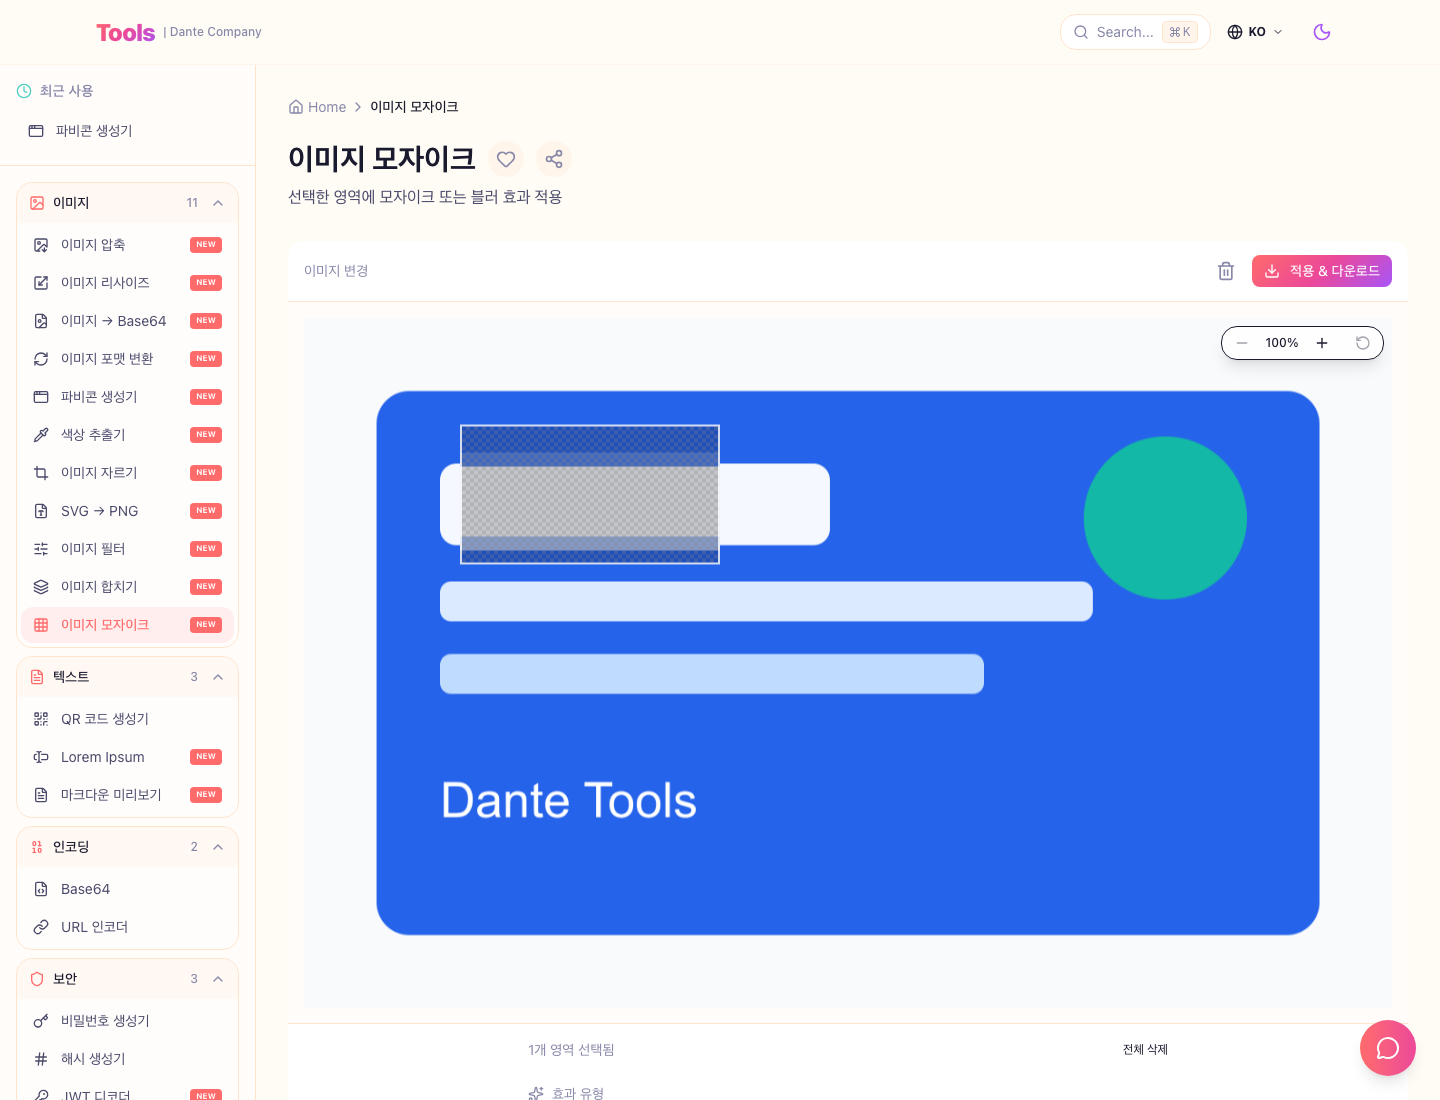This screenshot has height=1100, width=1440.
Task: Open 파비콘 생성기 in the 이미지 section
Action: pyautogui.click(x=127, y=397)
